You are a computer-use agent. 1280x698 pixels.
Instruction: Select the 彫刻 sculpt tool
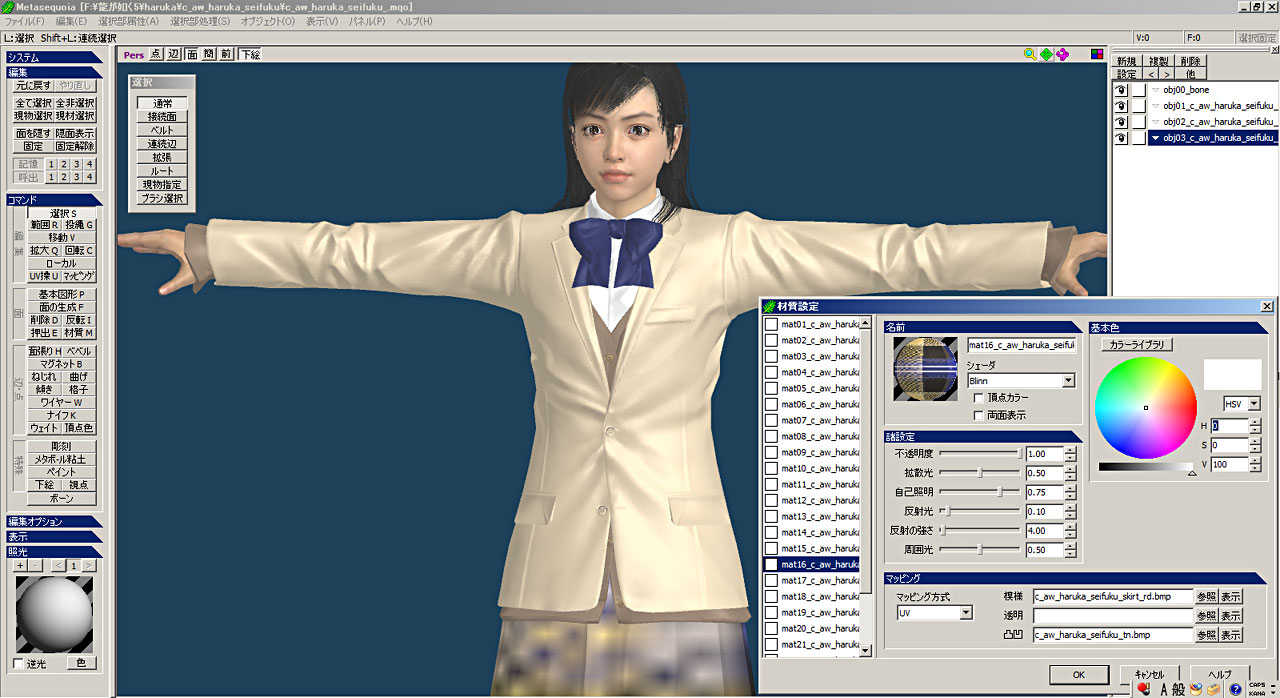click(x=61, y=446)
